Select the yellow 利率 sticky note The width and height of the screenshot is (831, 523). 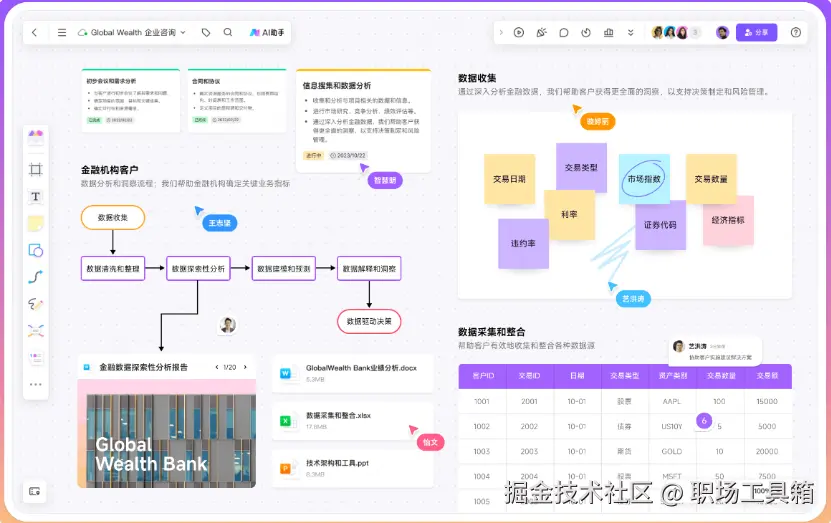click(570, 215)
